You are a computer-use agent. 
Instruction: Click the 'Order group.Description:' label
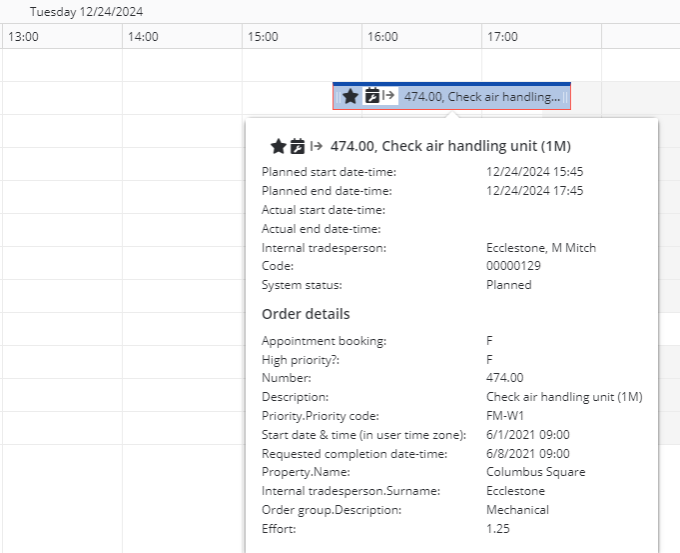click(x=331, y=510)
